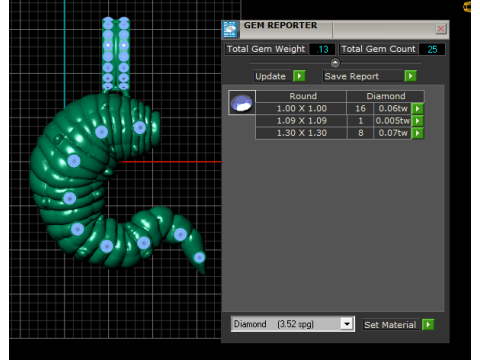The height and width of the screenshot is (360, 480).
Task: Click the green arrow next to Update
Action: 299,76
